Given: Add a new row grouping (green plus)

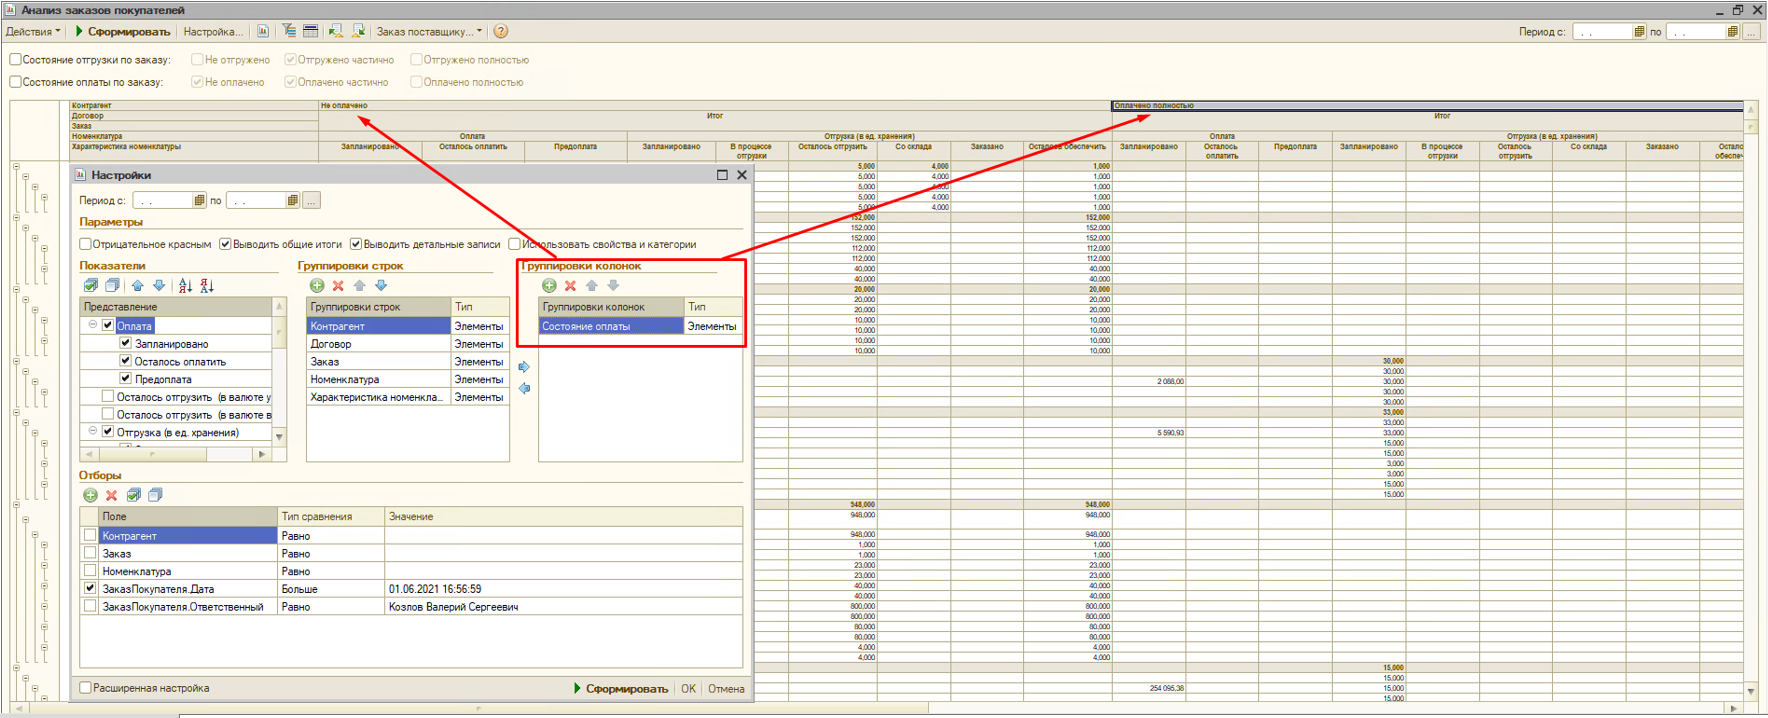Looking at the screenshot, I should pos(317,286).
